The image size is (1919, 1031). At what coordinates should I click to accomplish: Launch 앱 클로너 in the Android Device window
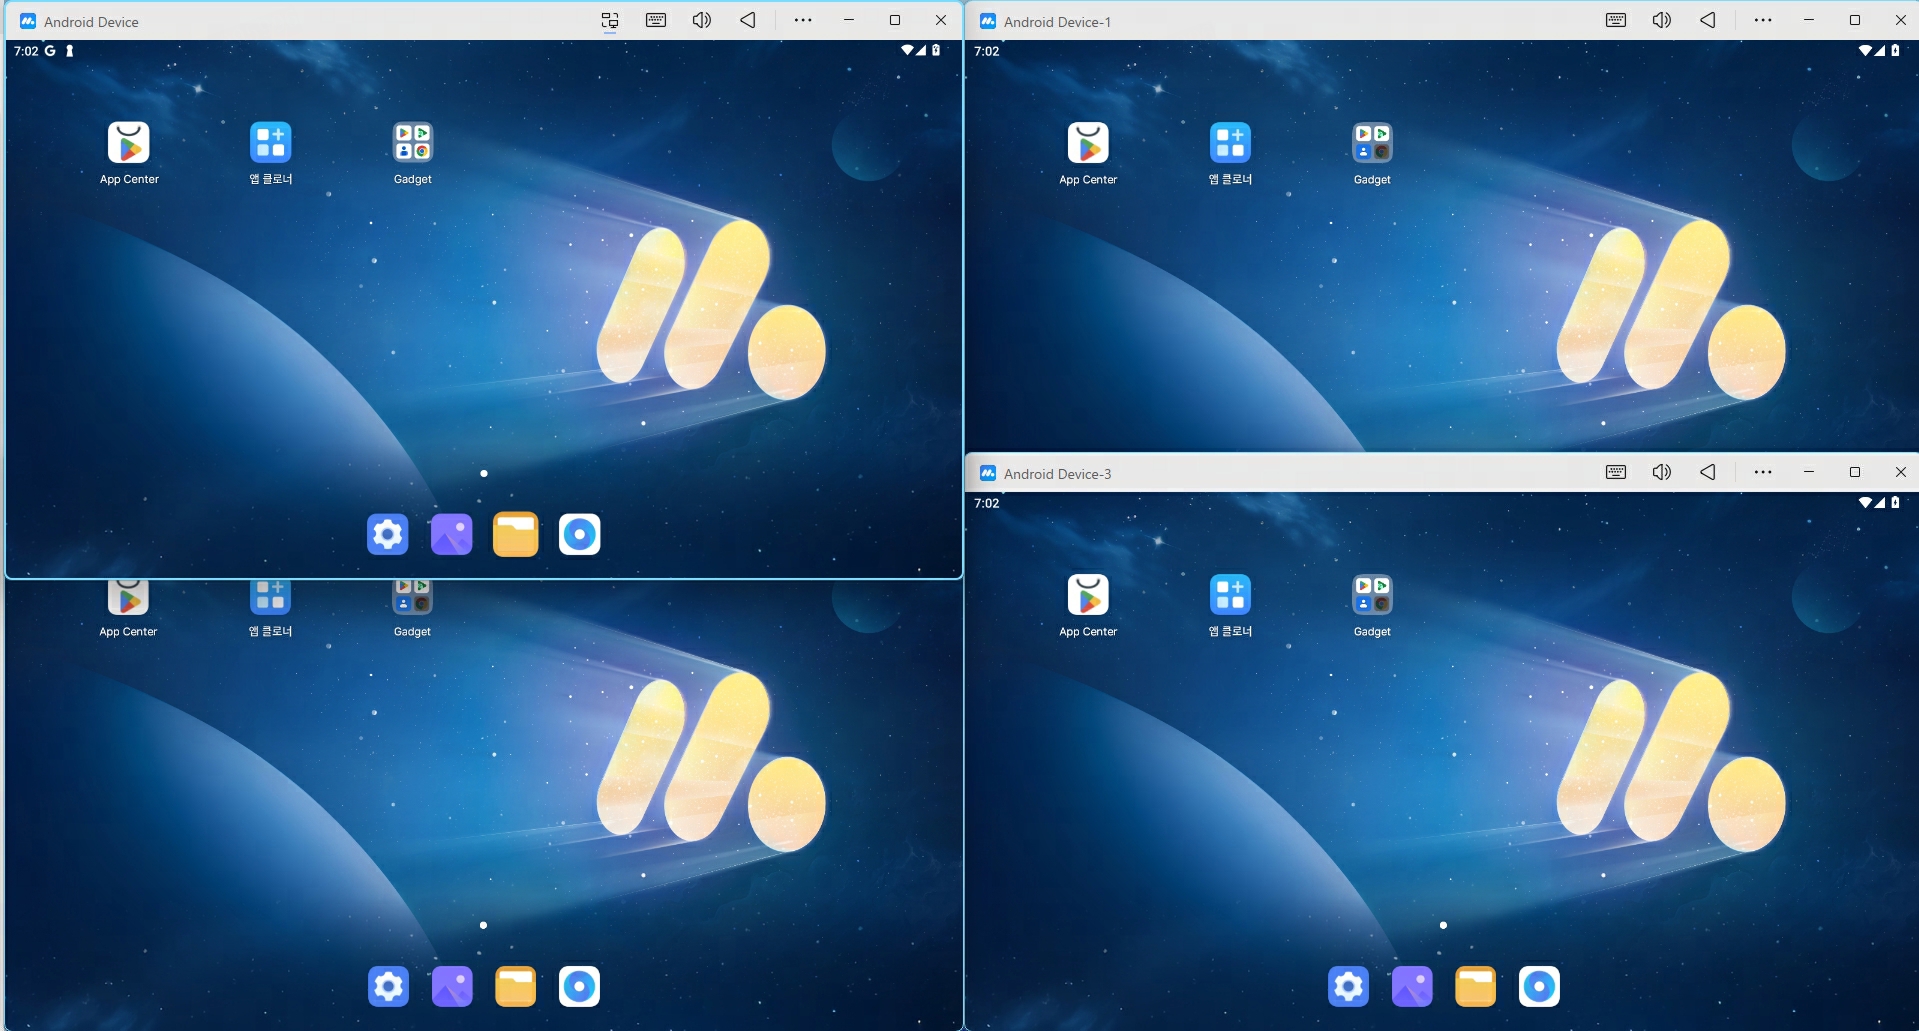(271, 143)
